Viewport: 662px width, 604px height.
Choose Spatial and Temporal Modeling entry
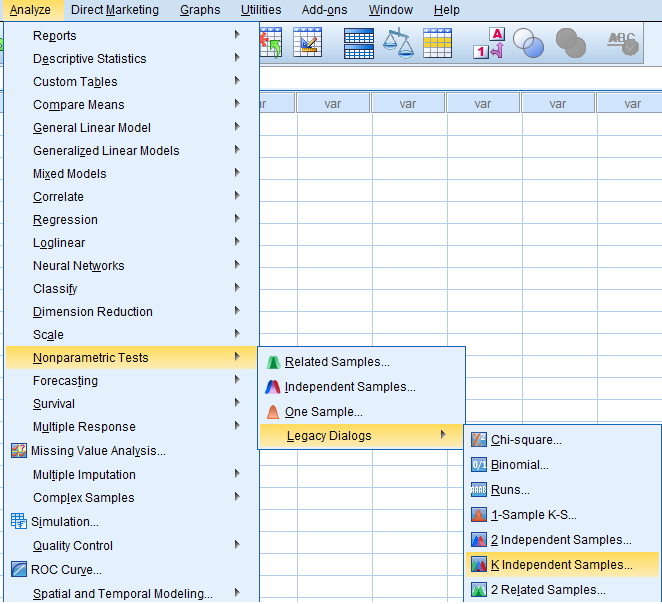(132, 593)
